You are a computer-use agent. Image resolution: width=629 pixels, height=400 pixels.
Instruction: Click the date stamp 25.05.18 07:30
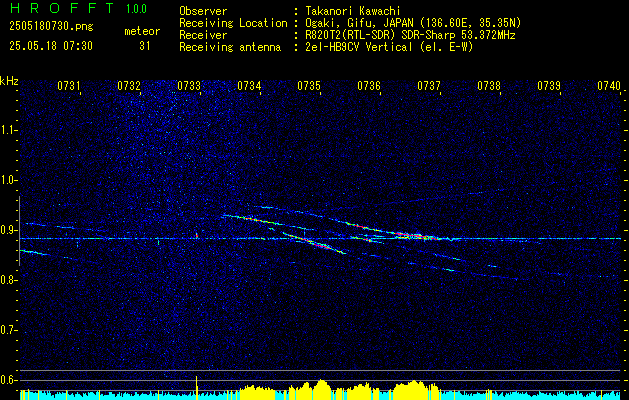[x=51, y=46]
